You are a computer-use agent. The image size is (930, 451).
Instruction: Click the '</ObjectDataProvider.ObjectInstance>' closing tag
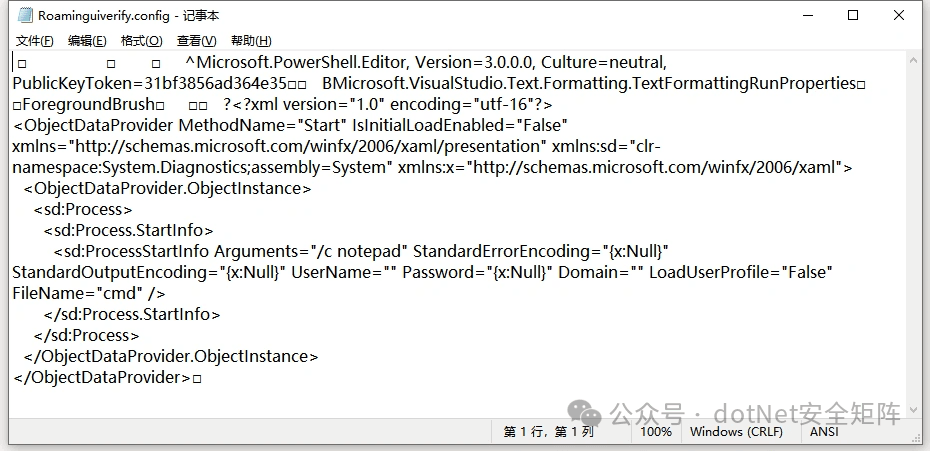[171, 356]
